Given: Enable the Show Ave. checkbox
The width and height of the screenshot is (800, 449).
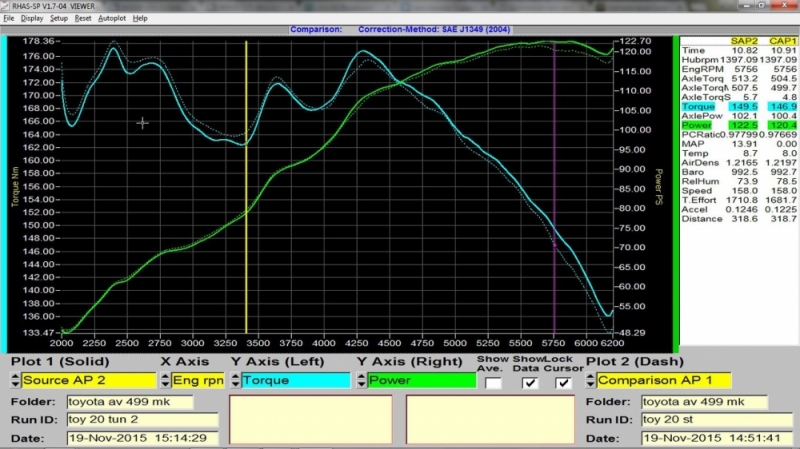Looking at the screenshot, I should 492,382.
